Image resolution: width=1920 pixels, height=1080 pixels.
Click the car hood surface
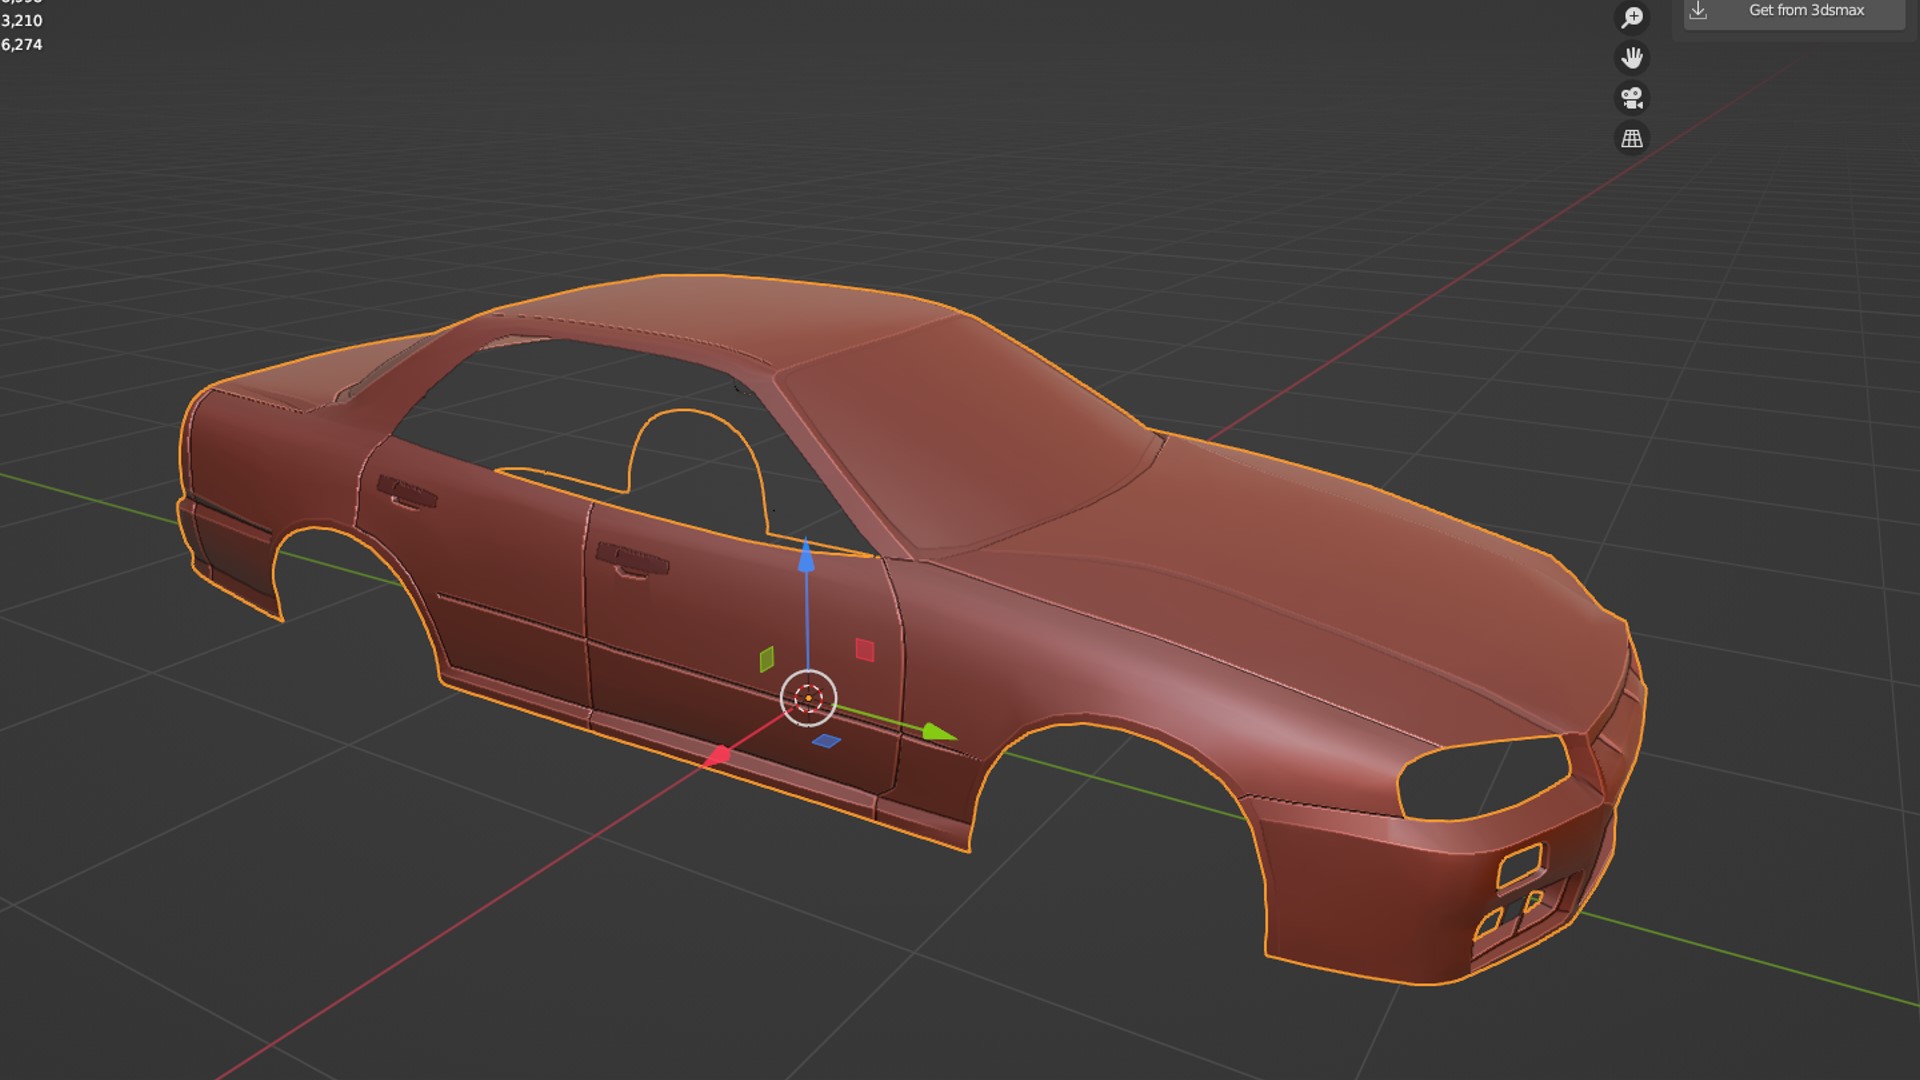(1300, 570)
